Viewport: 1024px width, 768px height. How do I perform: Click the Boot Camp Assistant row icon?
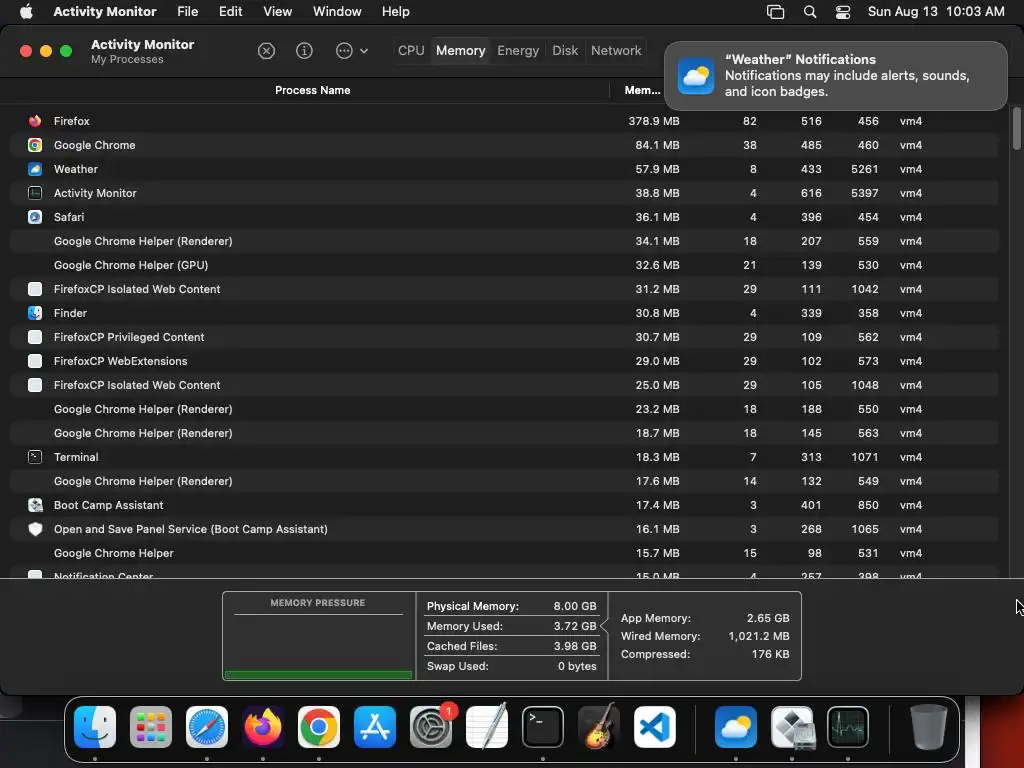click(35, 505)
